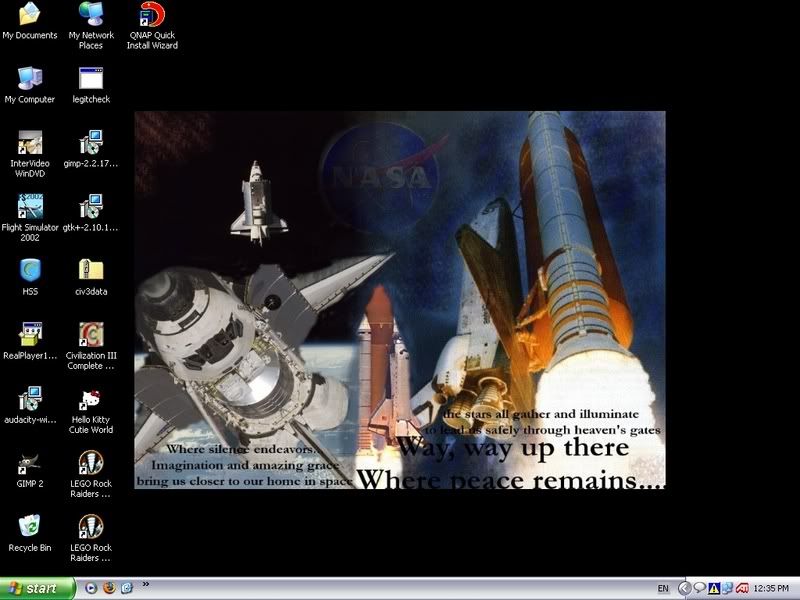Open the EN language bar selector
This screenshot has height=600, width=800.
(663, 589)
